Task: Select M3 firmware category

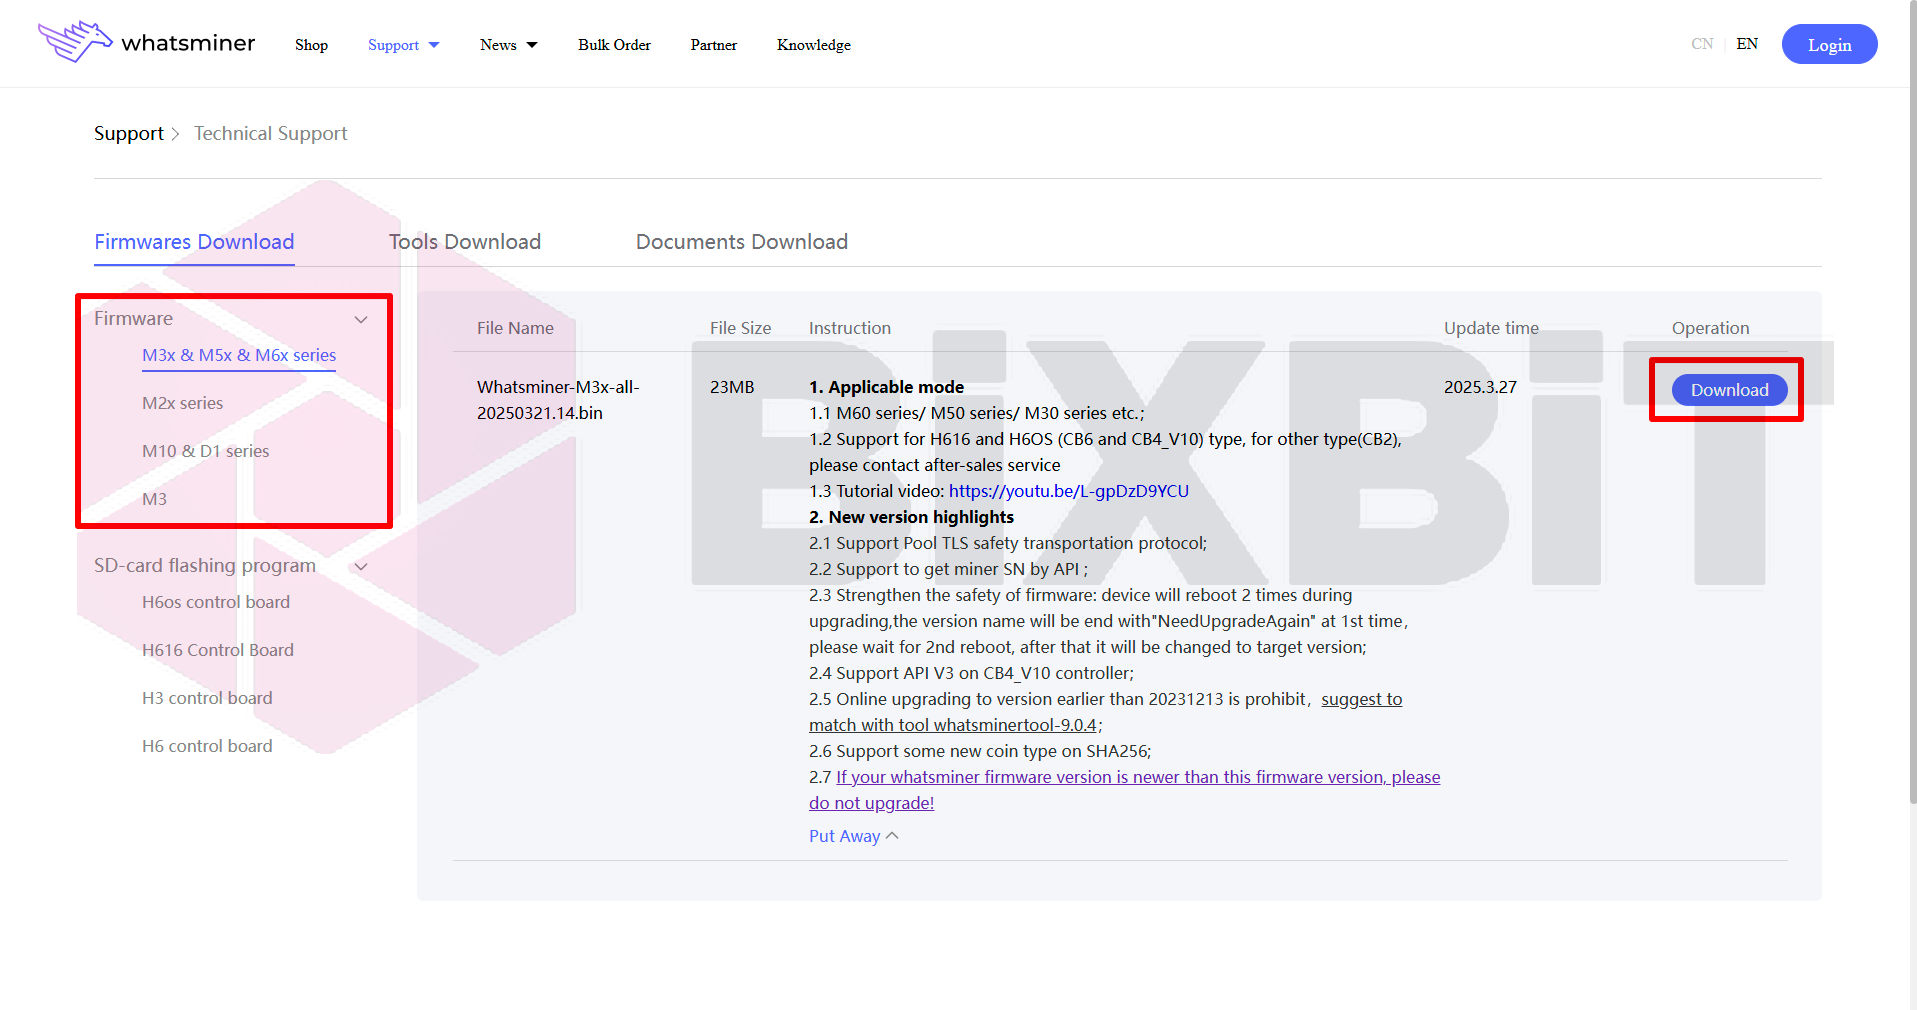Action: pyautogui.click(x=154, y=499)
